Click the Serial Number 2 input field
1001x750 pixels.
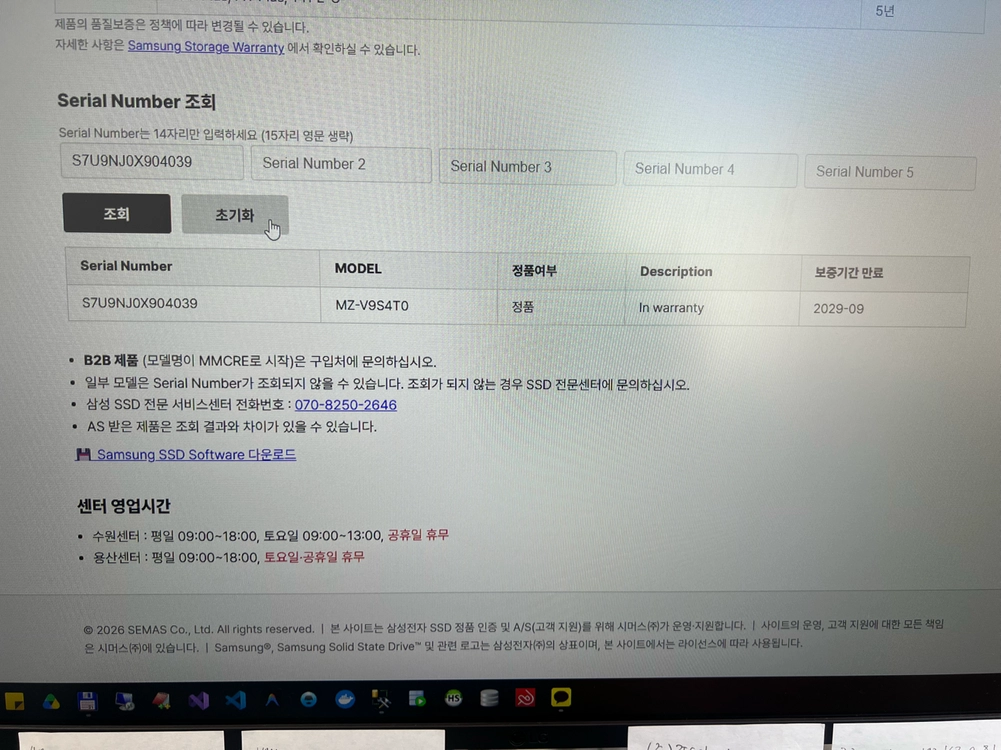click(342, 165)
